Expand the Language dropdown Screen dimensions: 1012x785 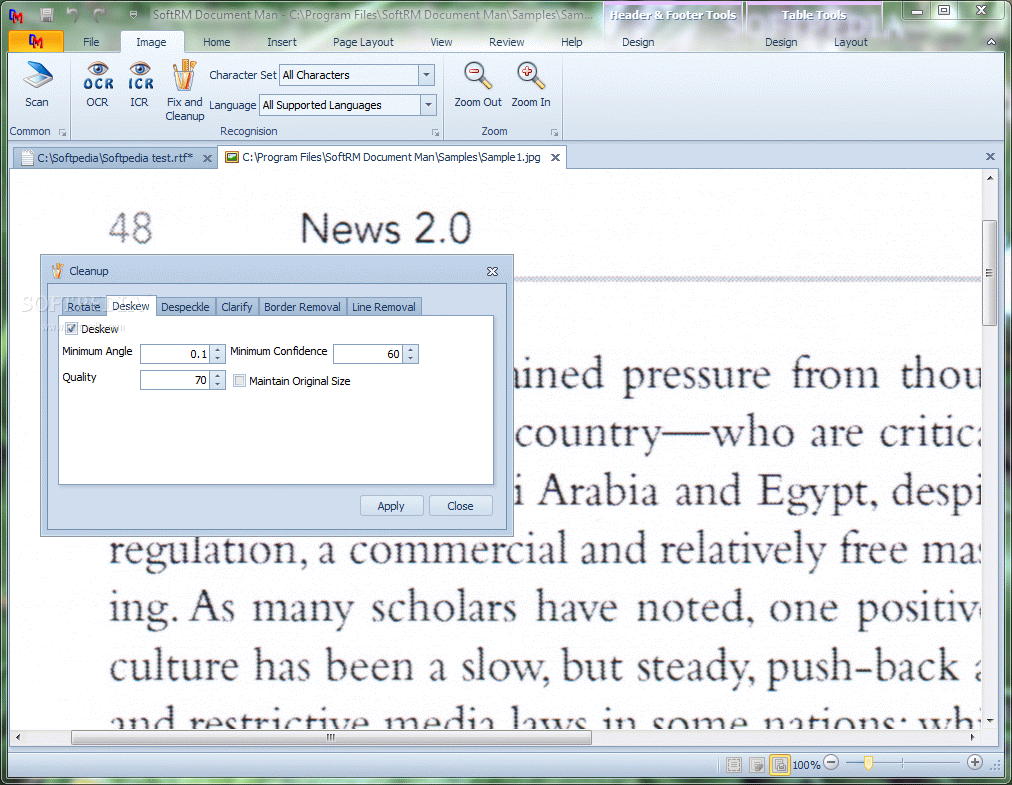(x=428, y=105)
